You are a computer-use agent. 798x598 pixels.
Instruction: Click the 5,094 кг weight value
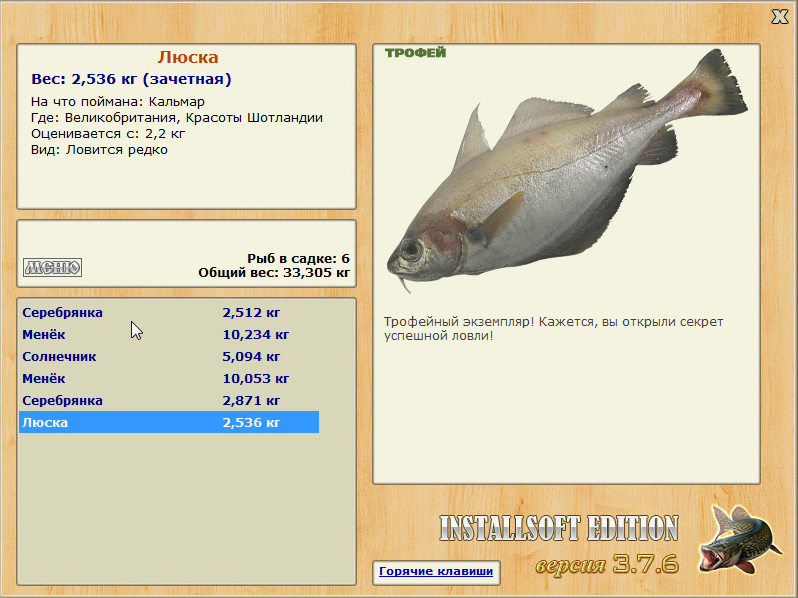pos(251,356)
